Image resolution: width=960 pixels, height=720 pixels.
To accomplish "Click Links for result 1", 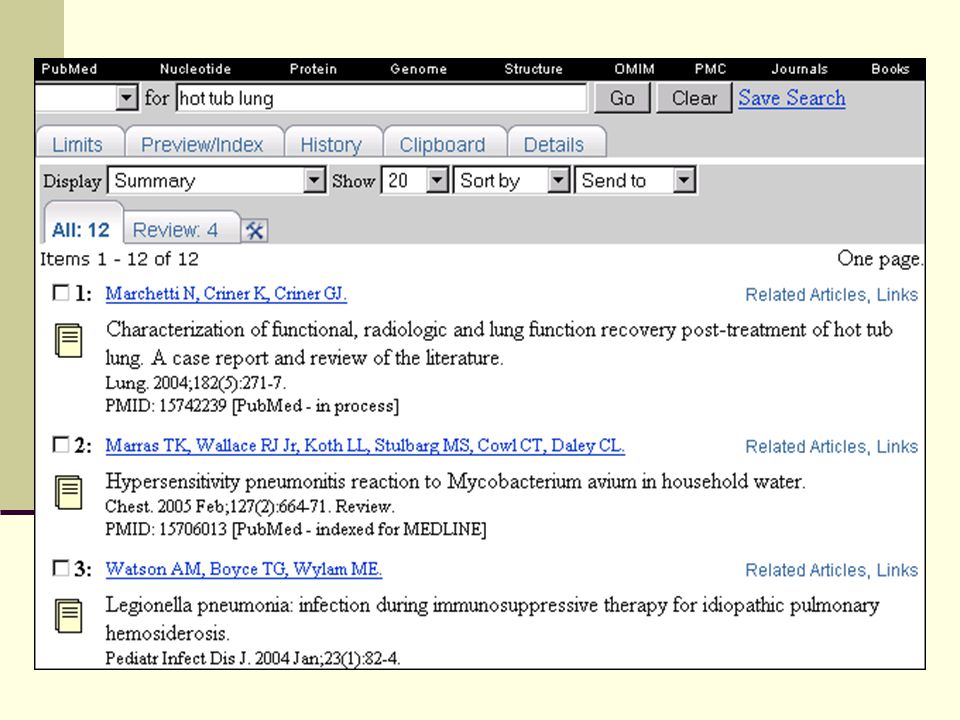I will pyautogui.click(x=897, y=294).
